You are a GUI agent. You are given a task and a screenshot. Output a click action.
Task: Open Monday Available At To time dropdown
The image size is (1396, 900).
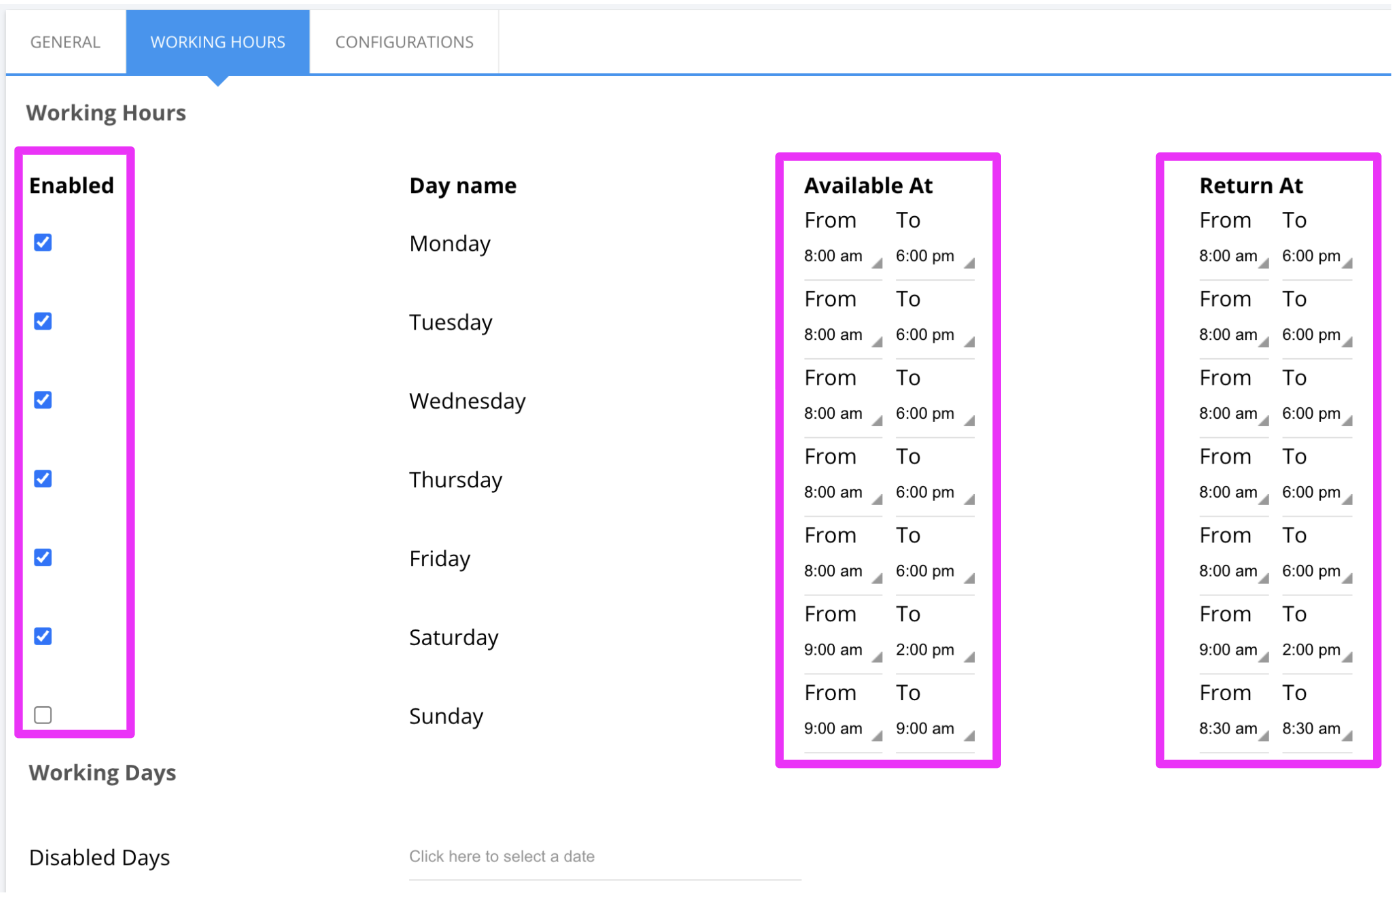click(x=935, y=256)
